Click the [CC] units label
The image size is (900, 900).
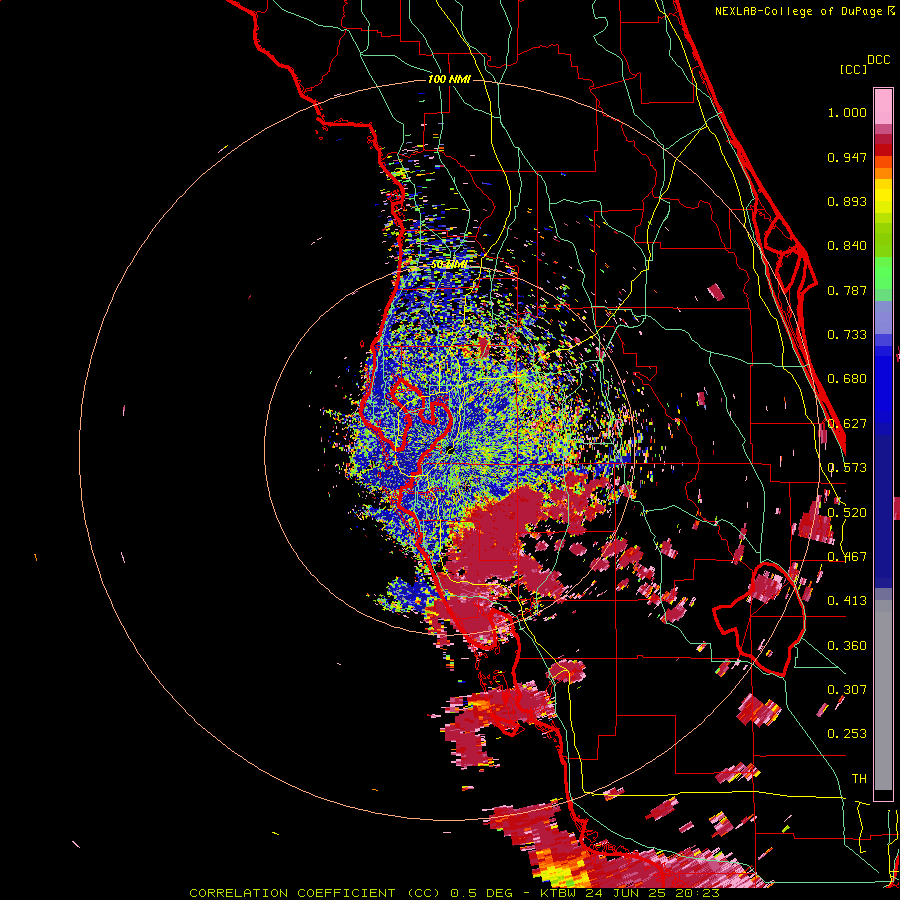coord(853,69)
